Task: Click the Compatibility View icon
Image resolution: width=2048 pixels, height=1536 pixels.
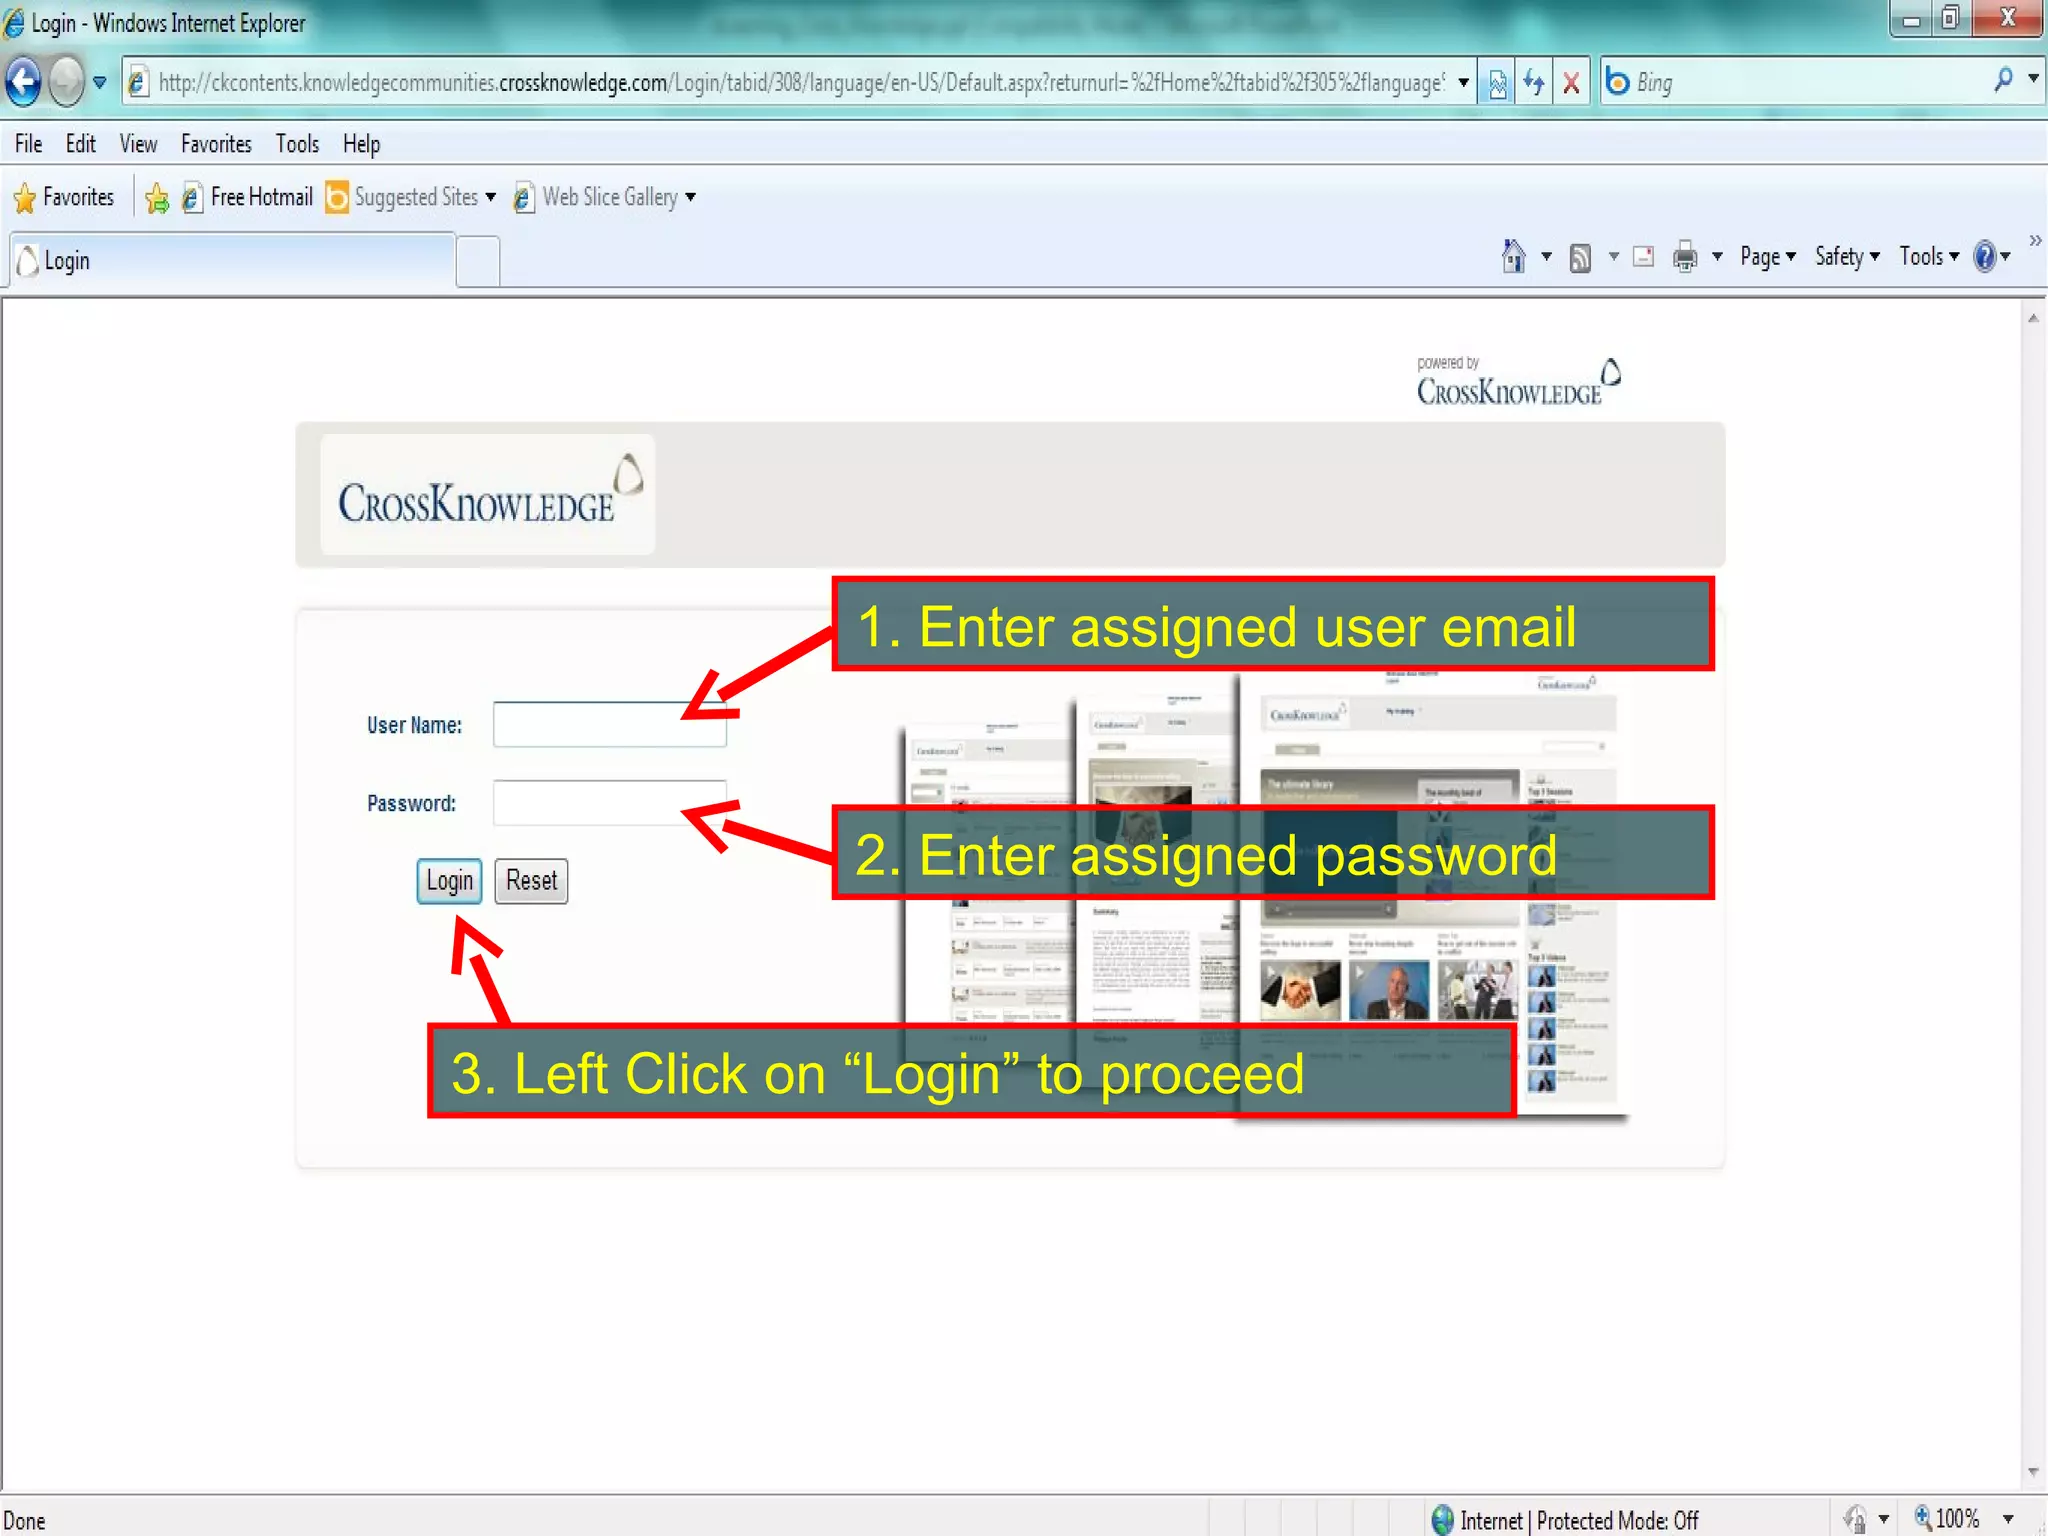Action: pyautogui.click(x=1497, y=82)
